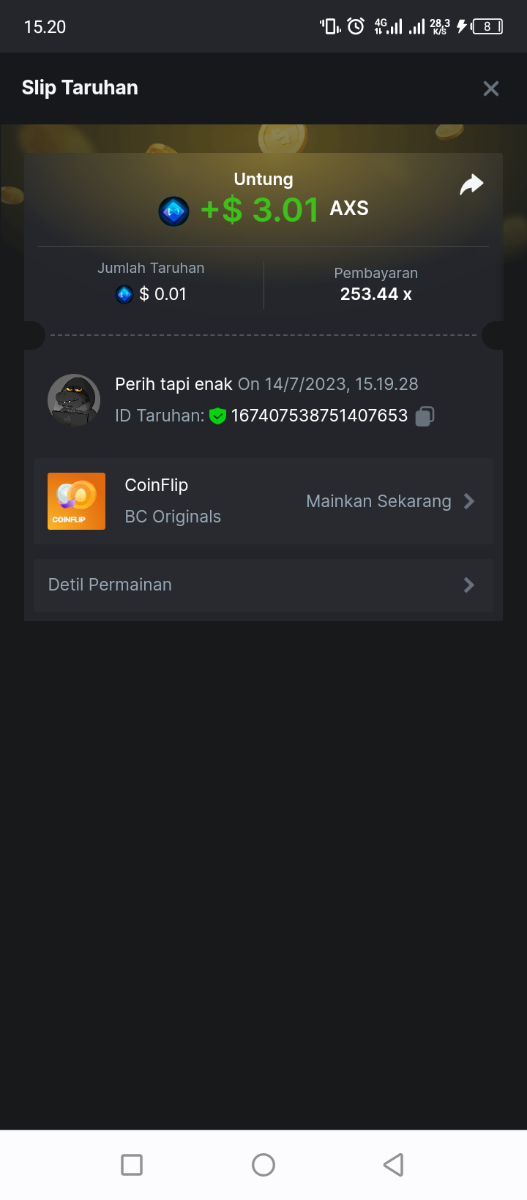Tap the username Perih tapi enak

pyautogui.click(x=174, y=384)
